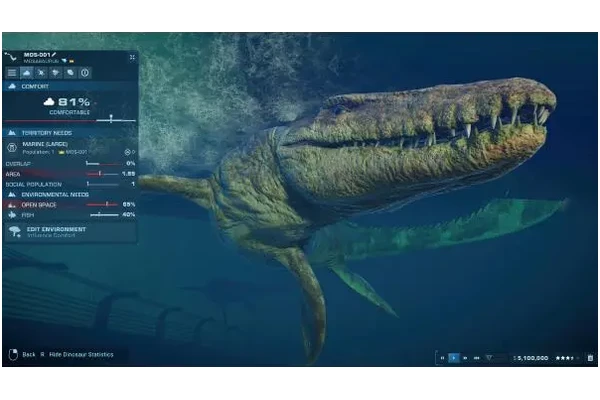Click Hide Dinosaur Statistics prompt
This screenshot has height=400, width=600.
tap(82, 354)
